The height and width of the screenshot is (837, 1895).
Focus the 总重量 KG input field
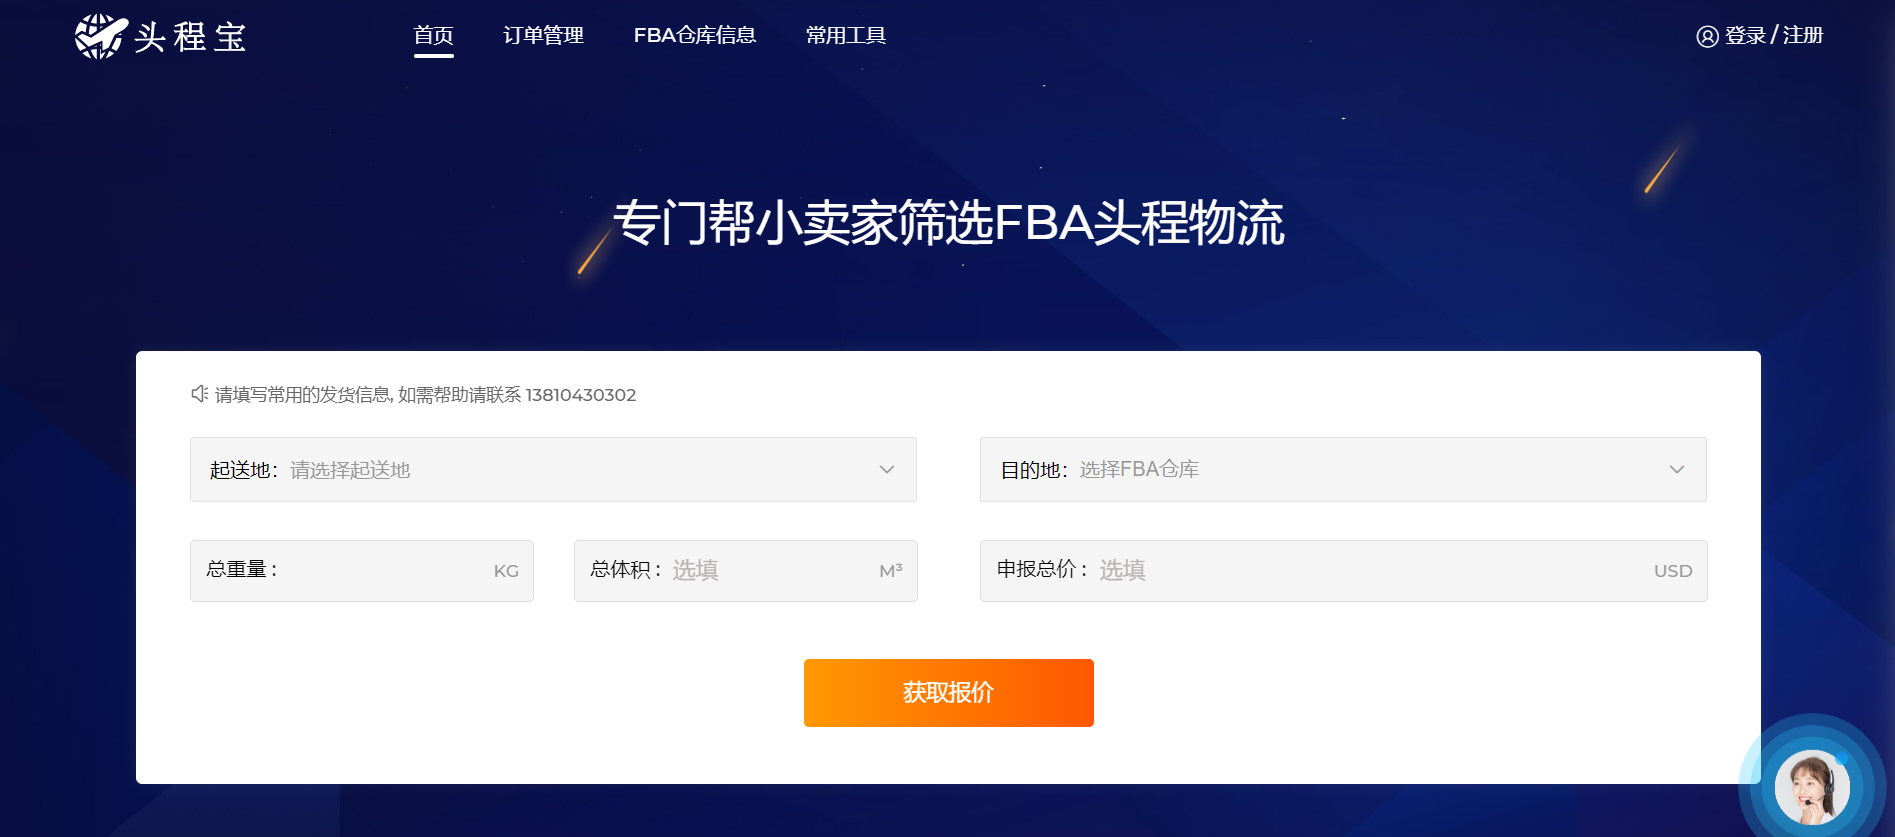click(362, 571)
